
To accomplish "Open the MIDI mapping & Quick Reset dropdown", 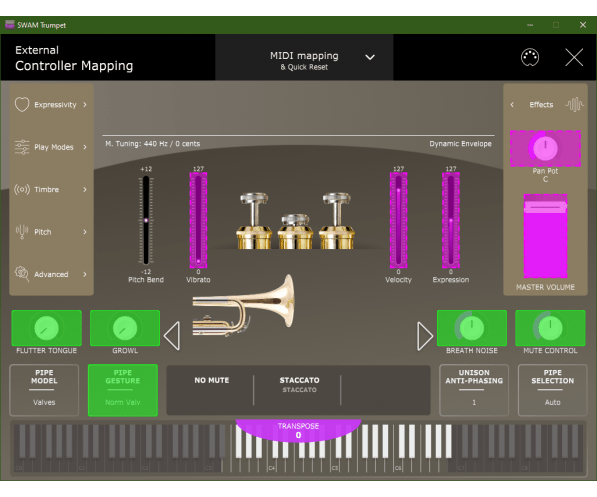I will click(304, 58).
